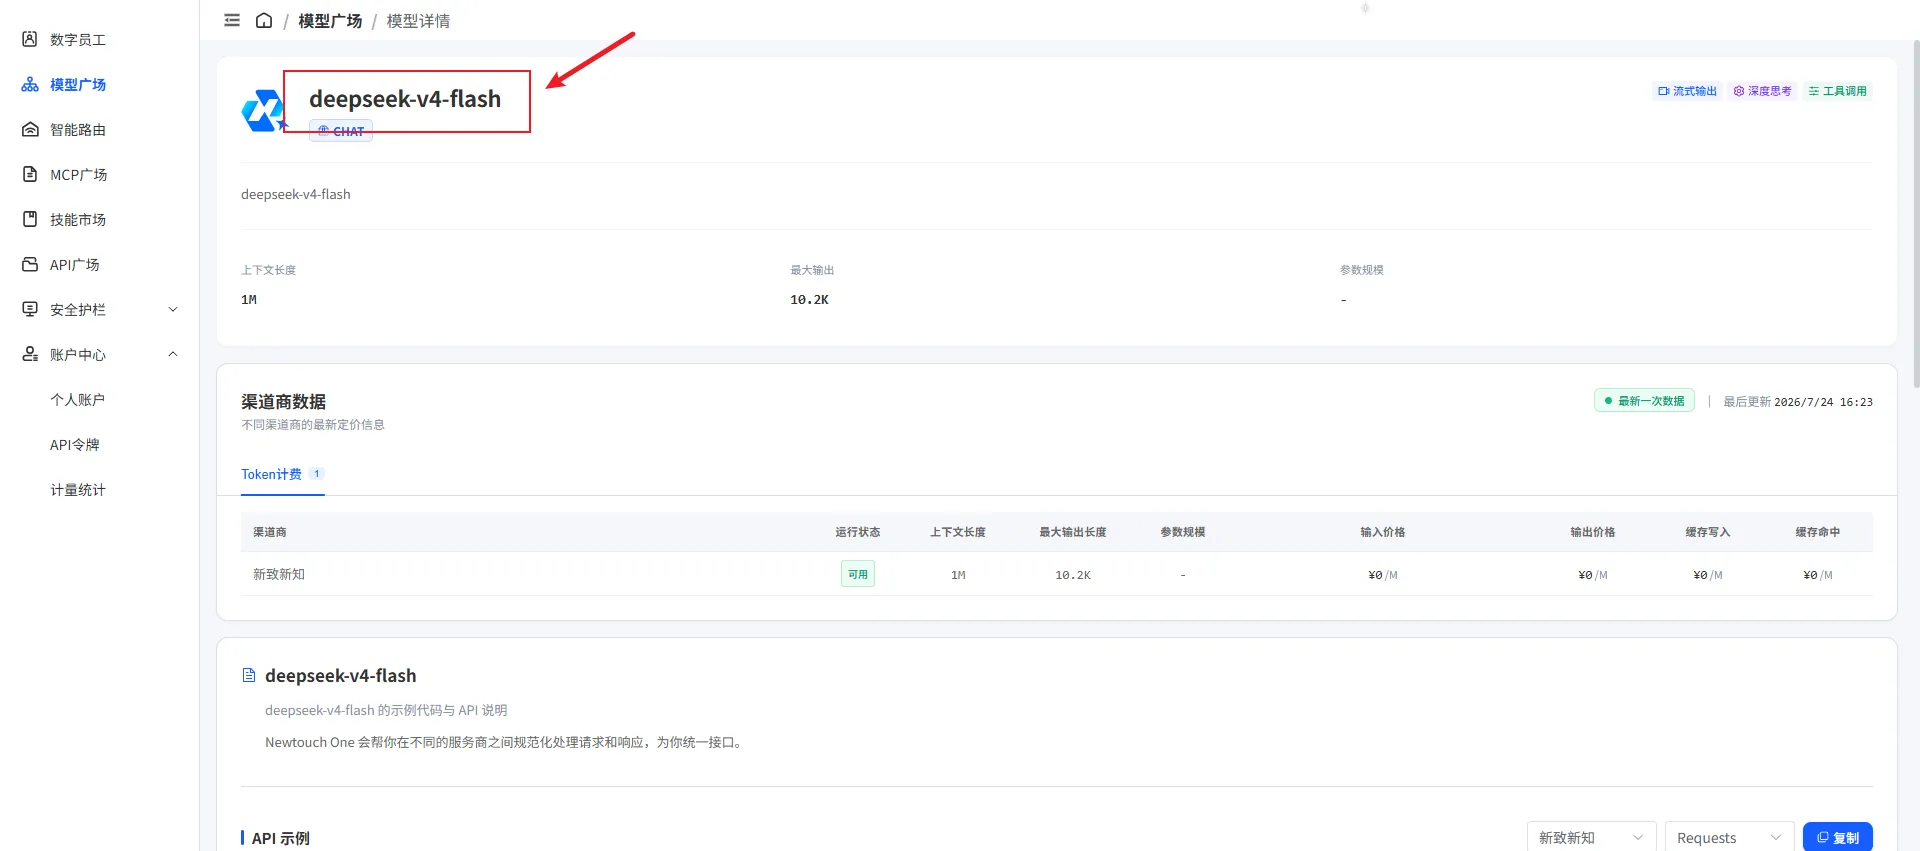Image resolution: width=1920 pixels, height=851 pixels.
Task: Click the CHAT tag badge
Action: click(x=341, y=131)
